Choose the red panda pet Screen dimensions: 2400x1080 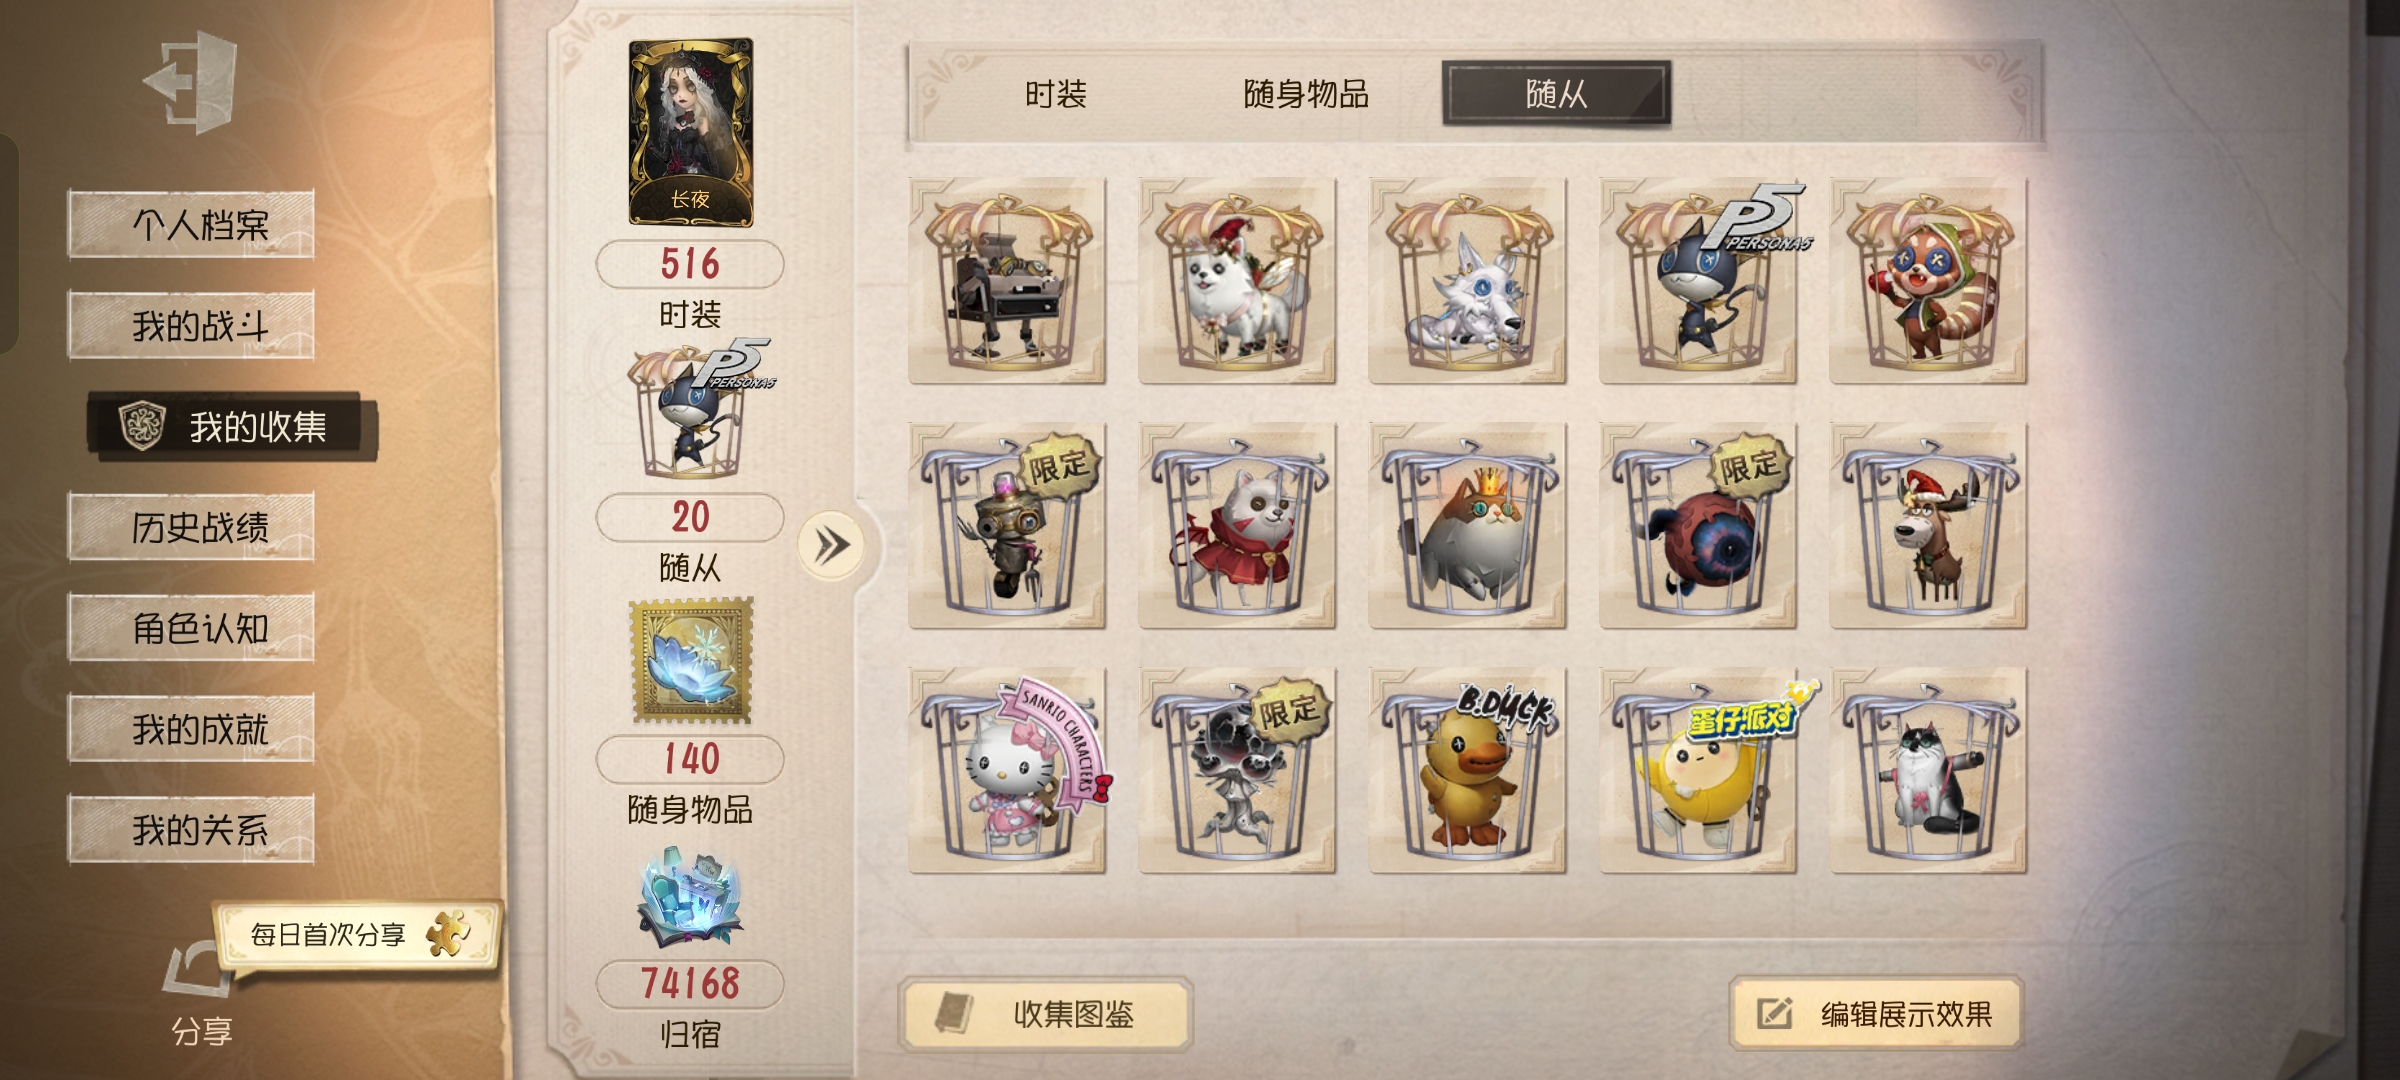pos(1928,281)
